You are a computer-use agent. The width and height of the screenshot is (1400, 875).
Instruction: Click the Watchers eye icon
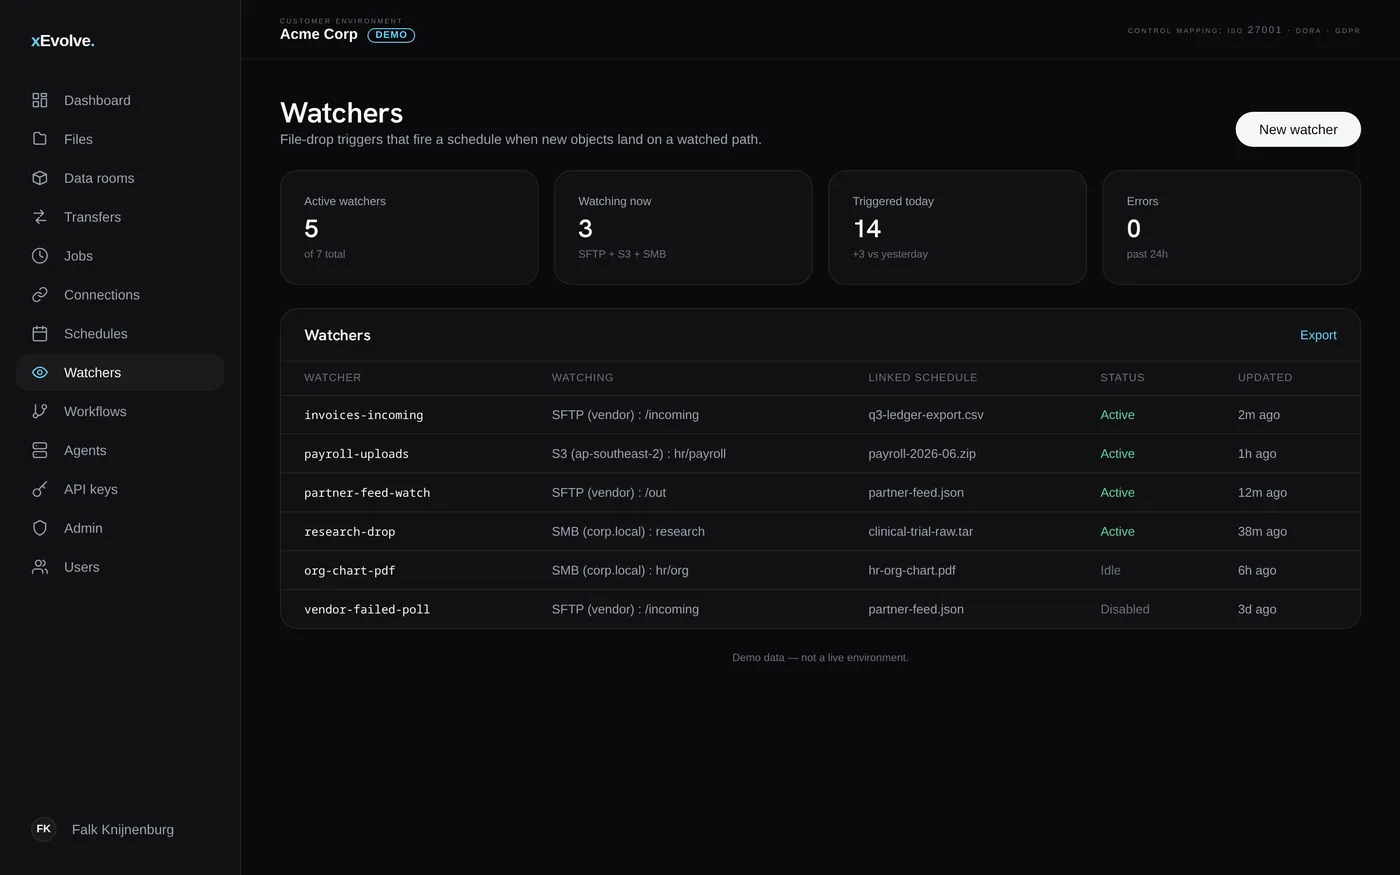[40, 373]
